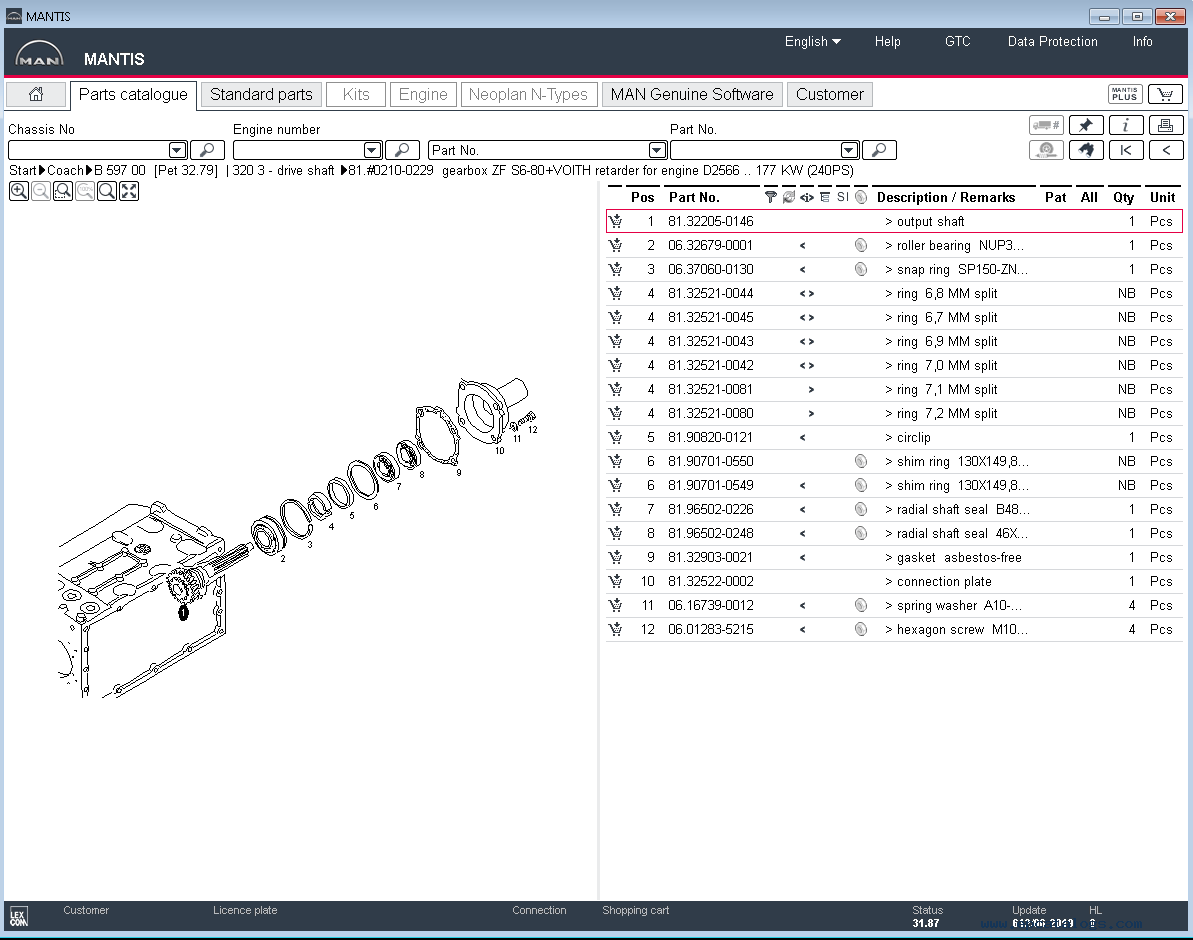Image resolution: width=1193 pixels, height=940 pixels.
Task: Select the radial shaft seal 81.96502-0226 row
Action: click(894, 509)
